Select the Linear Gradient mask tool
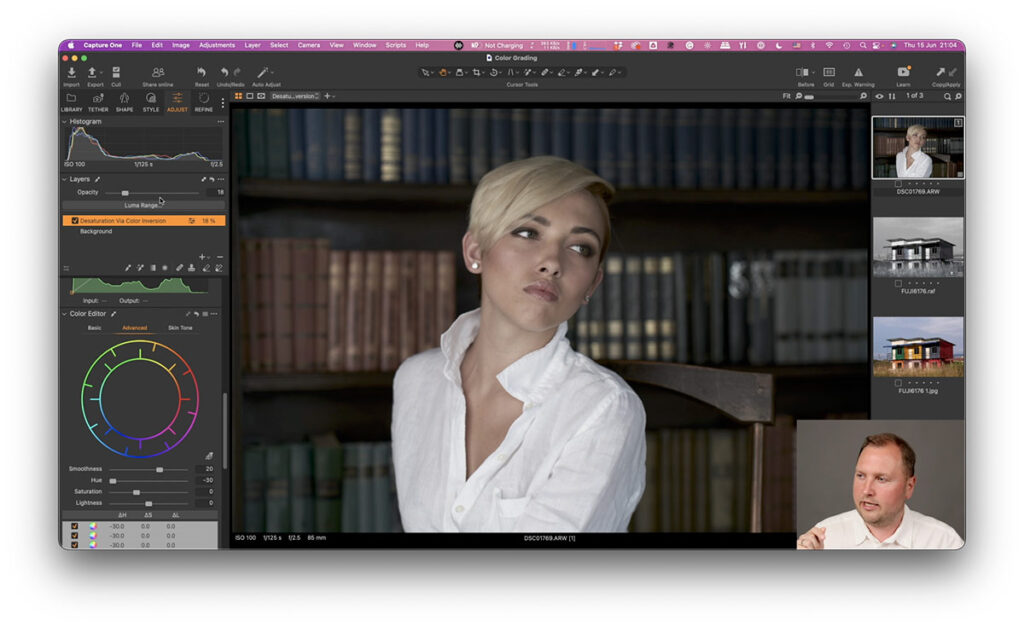Screen dimensions: 1024x627 [x=153, y=268]
